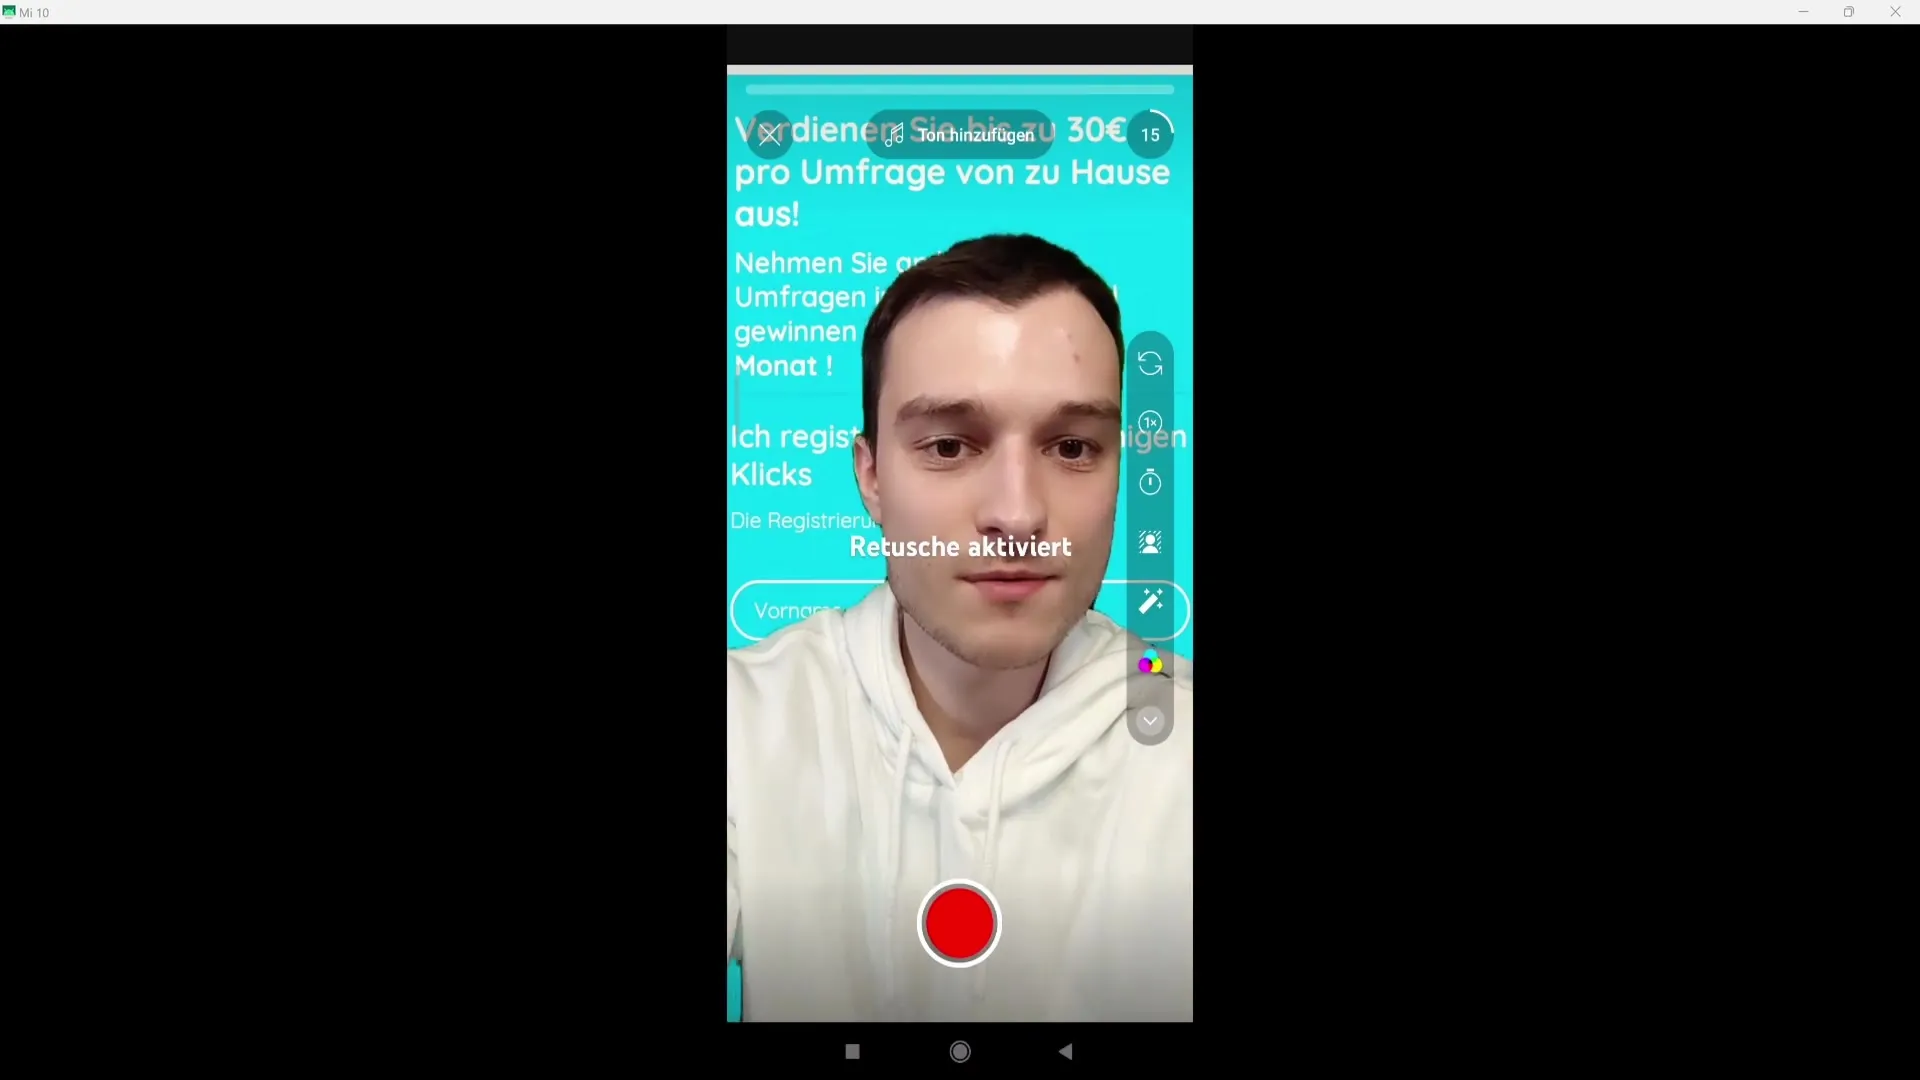Click the speed multiplier 1x icon

coord(1149,422)
